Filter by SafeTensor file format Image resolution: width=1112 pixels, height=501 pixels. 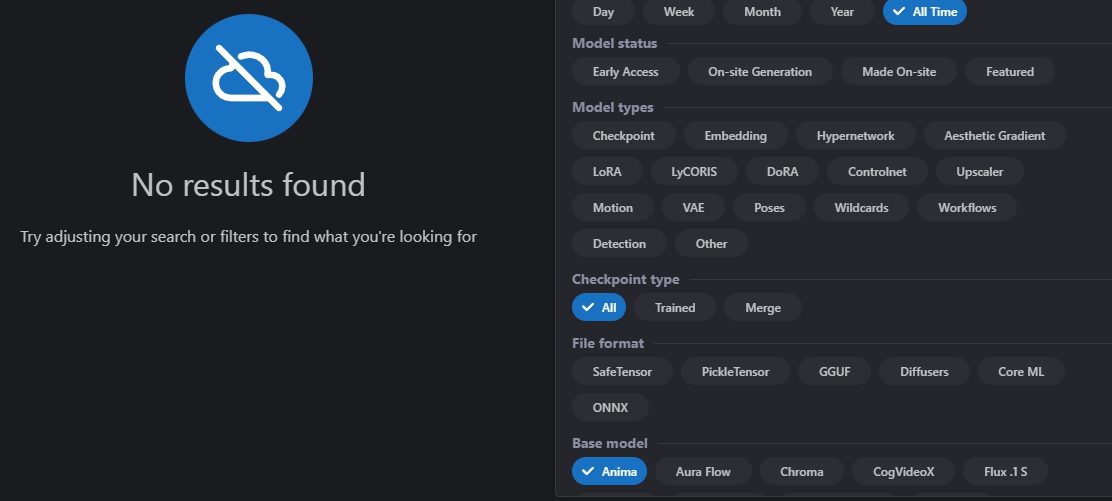tap(622, 371)
